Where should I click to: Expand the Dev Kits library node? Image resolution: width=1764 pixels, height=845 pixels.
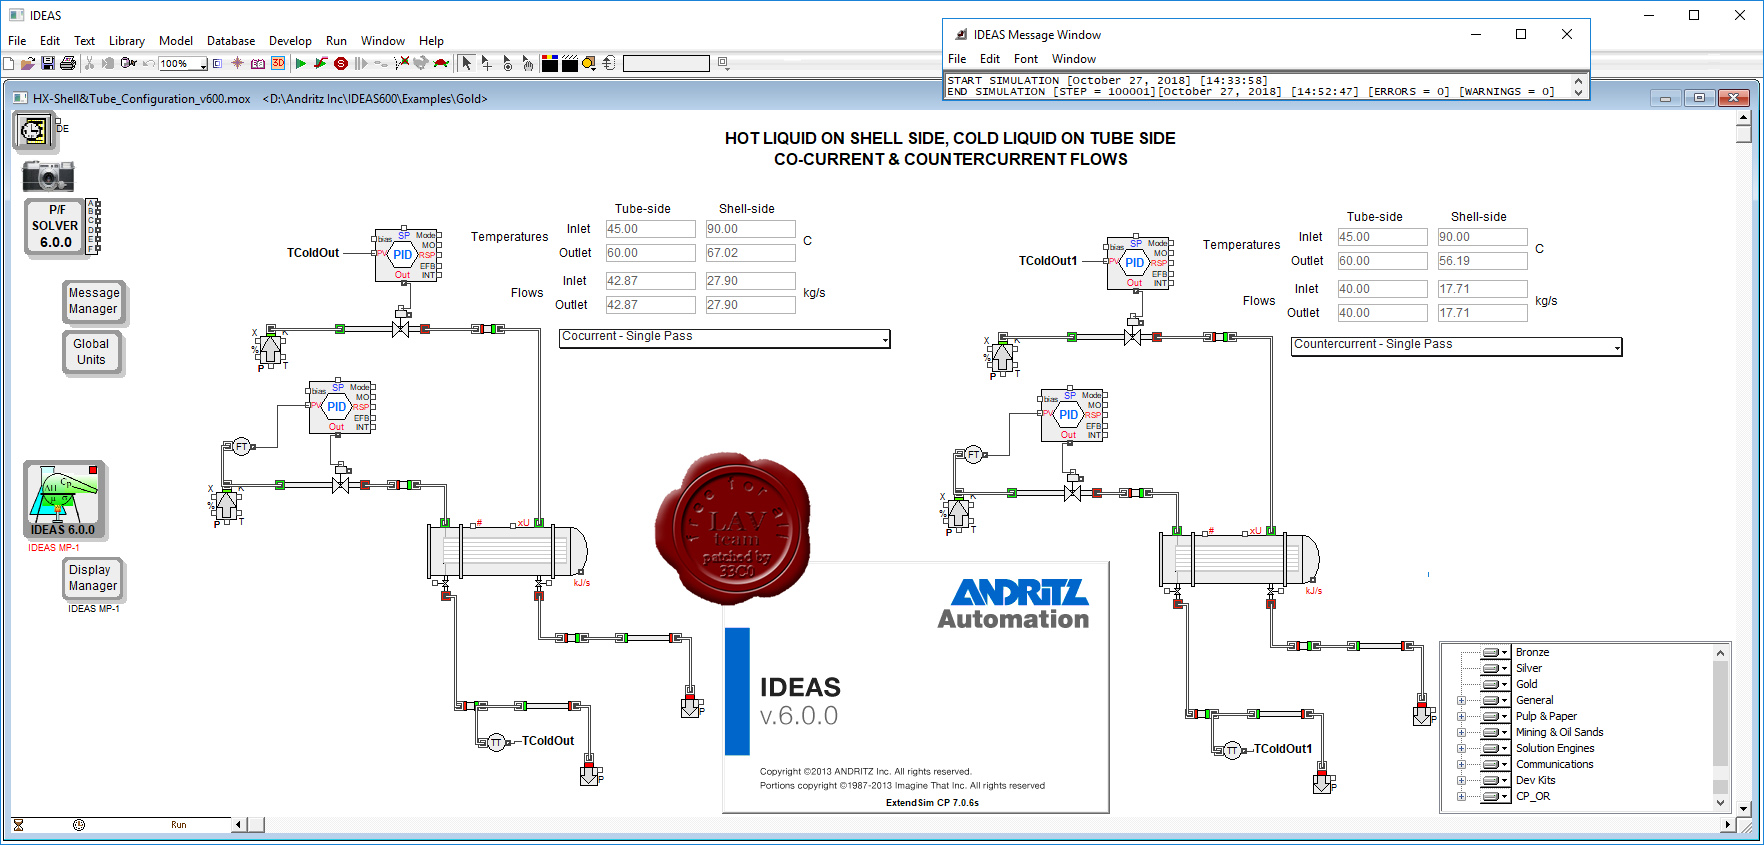(x=1461, y=780)
